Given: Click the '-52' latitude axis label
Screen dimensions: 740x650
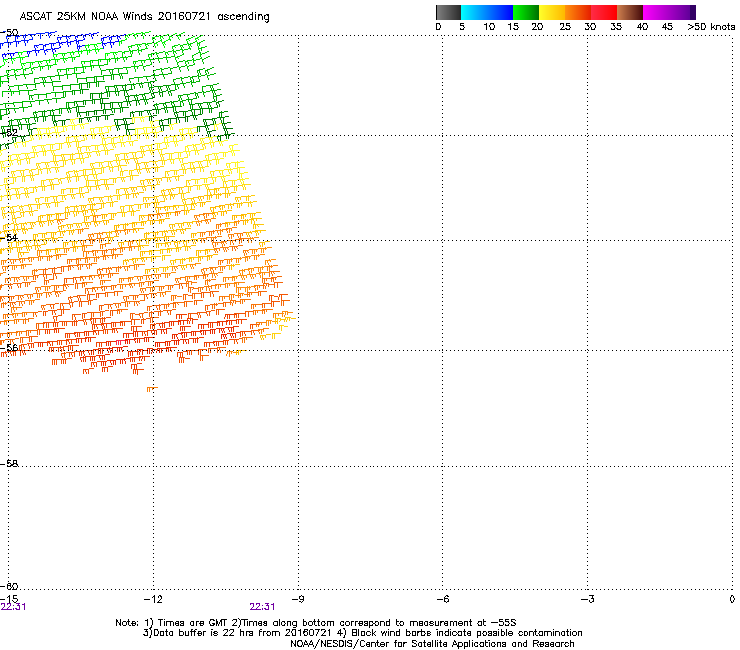Looking at the screenshot, I should coord(9,133).
